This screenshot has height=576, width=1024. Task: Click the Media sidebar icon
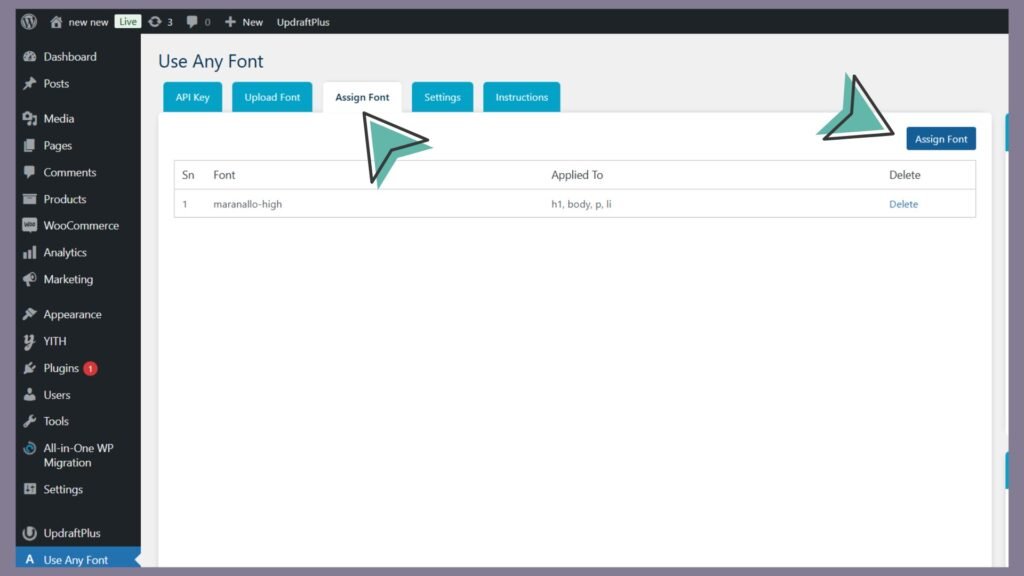(29, 118)
